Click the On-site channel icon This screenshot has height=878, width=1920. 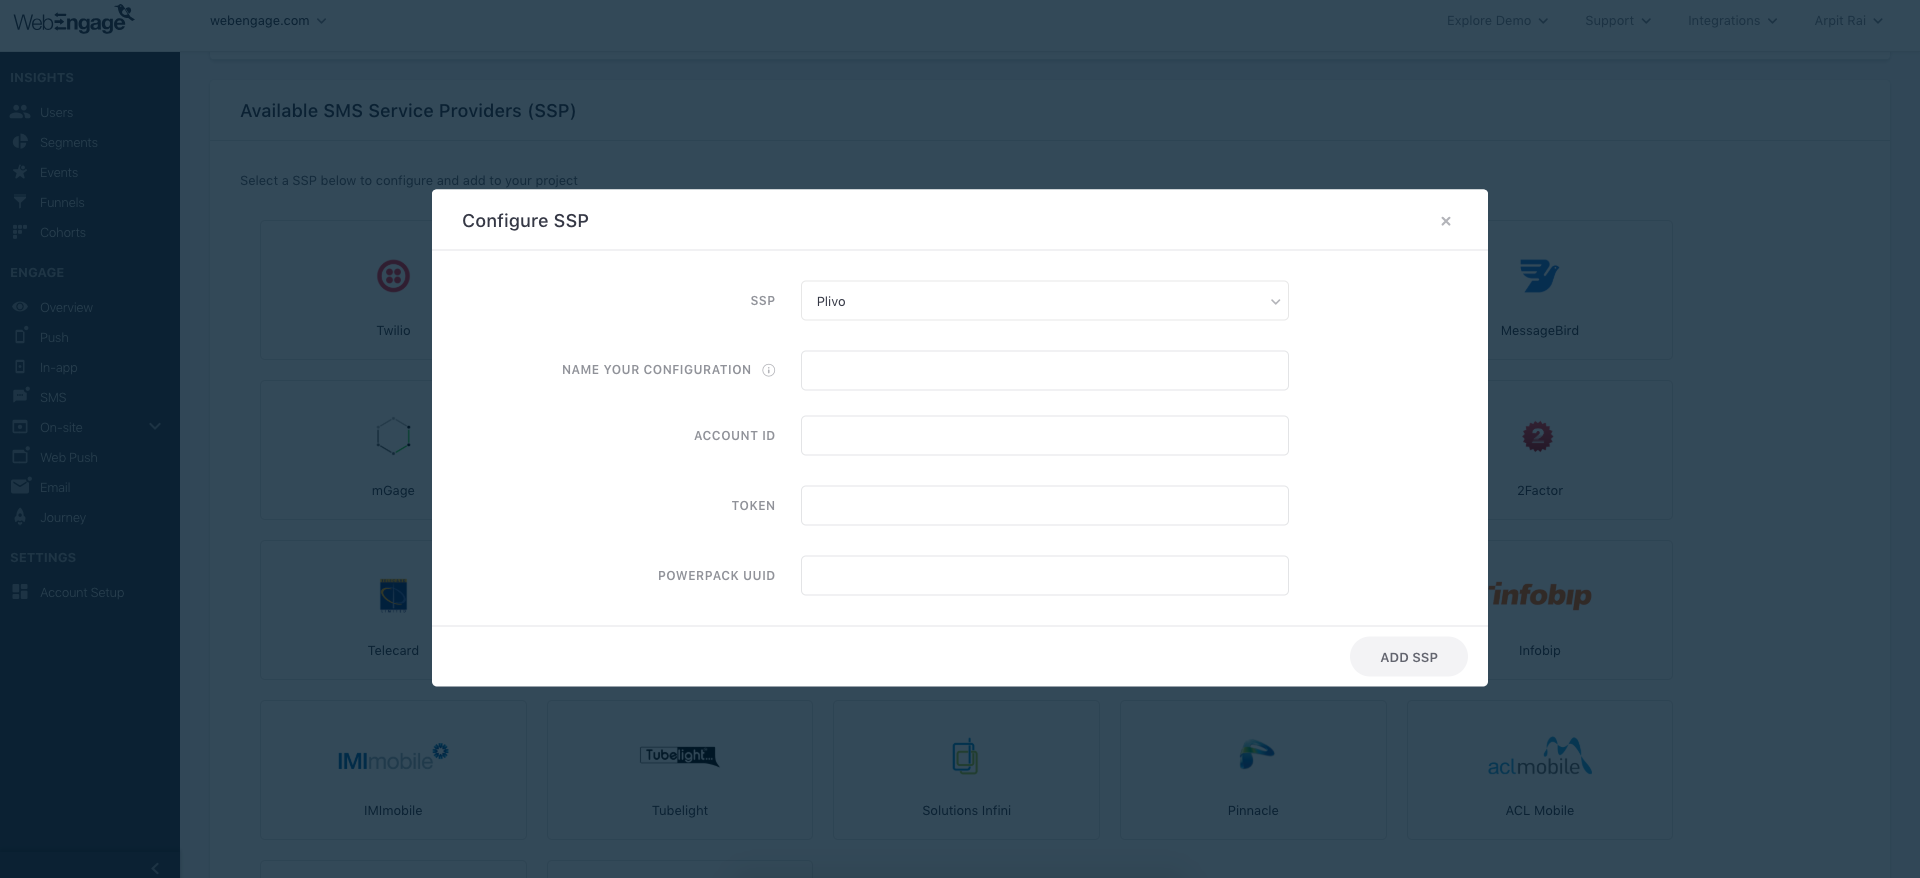20,427
